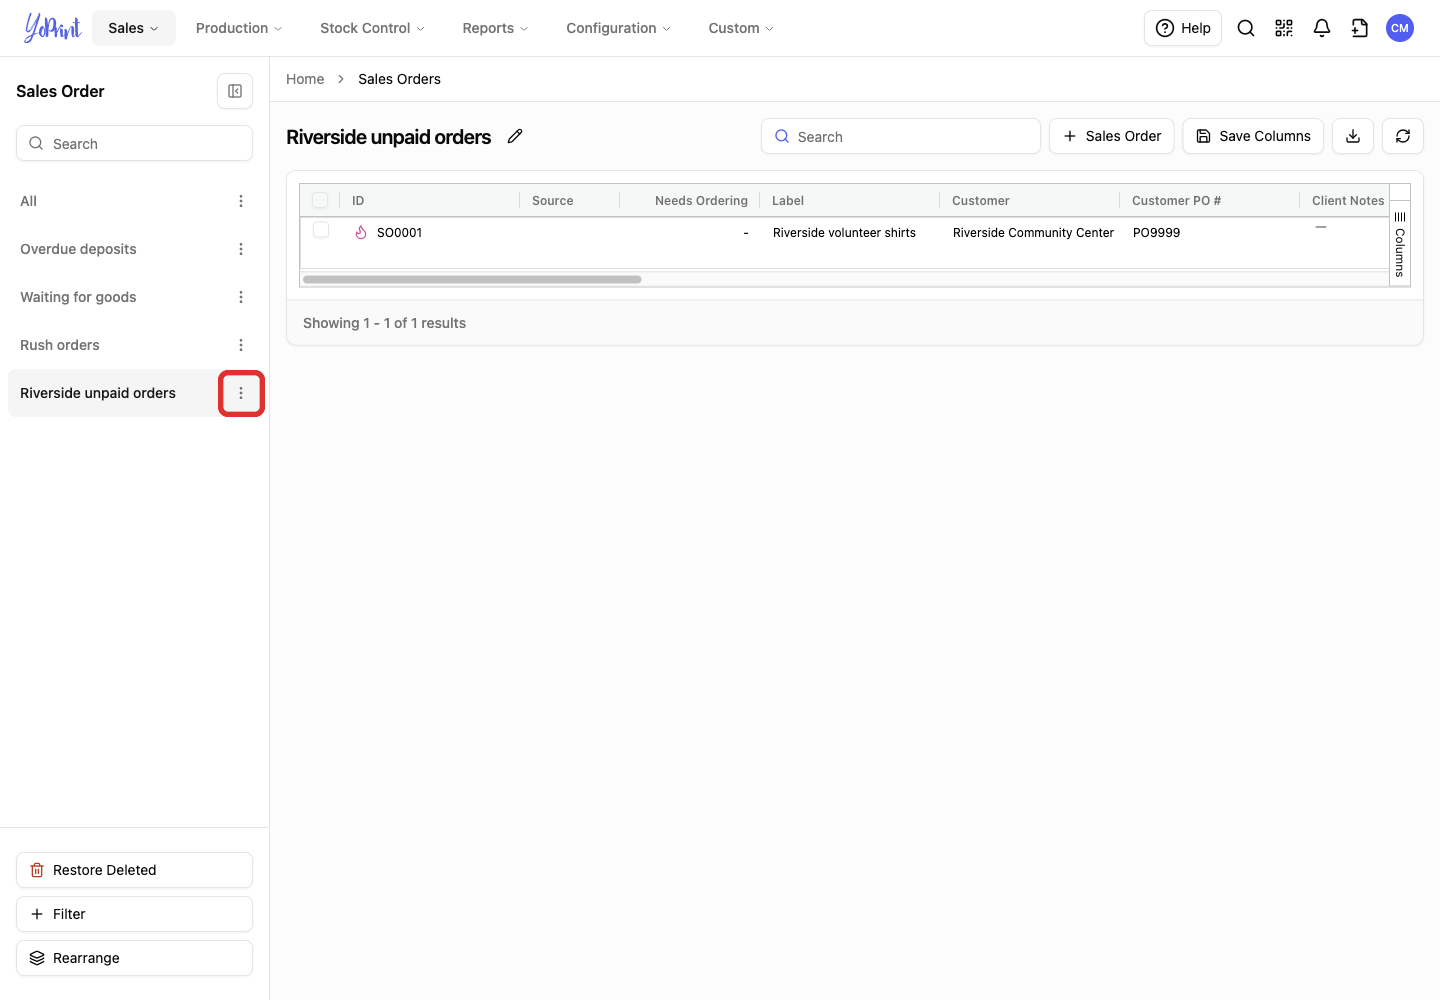1440x1000 pixels.
Task: Expand the Reports dropdown menu
Action: (495, 28)
